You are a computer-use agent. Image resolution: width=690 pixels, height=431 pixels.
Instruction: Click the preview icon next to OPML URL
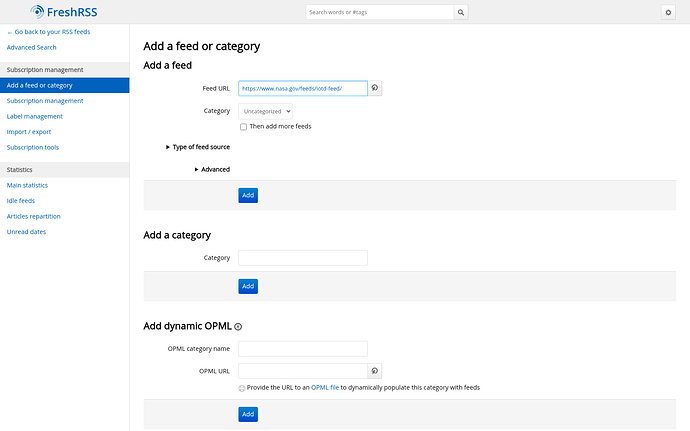click(x=374, y=371)
